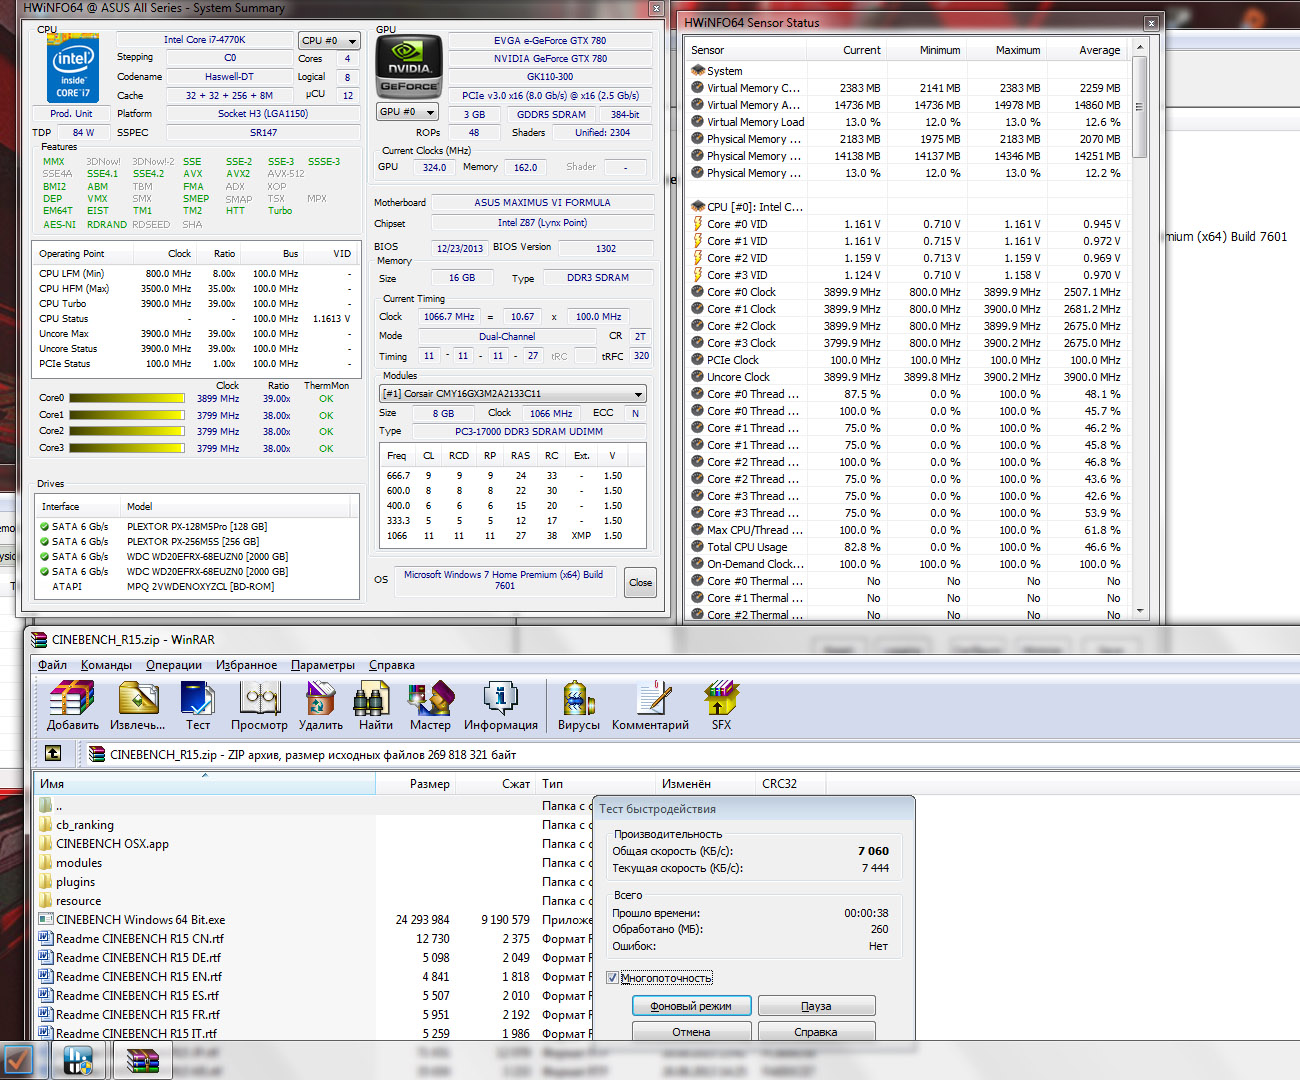Open the CPU #0 selector dropdown

(x=329, y=41)
